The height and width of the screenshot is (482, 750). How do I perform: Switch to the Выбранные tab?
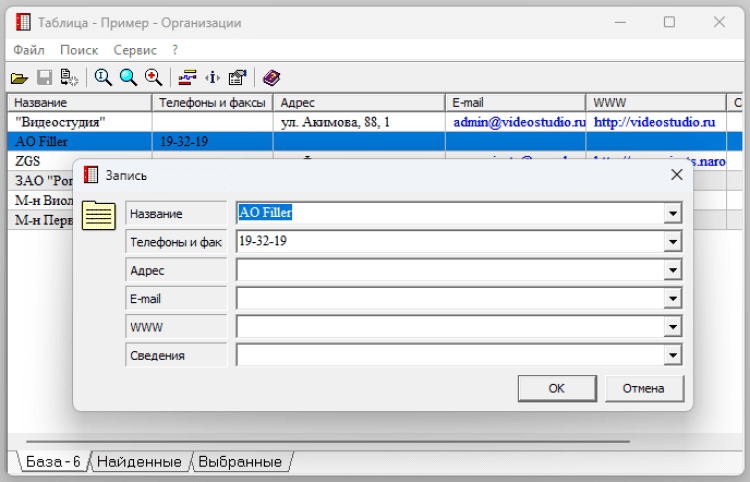click(240, 461)
